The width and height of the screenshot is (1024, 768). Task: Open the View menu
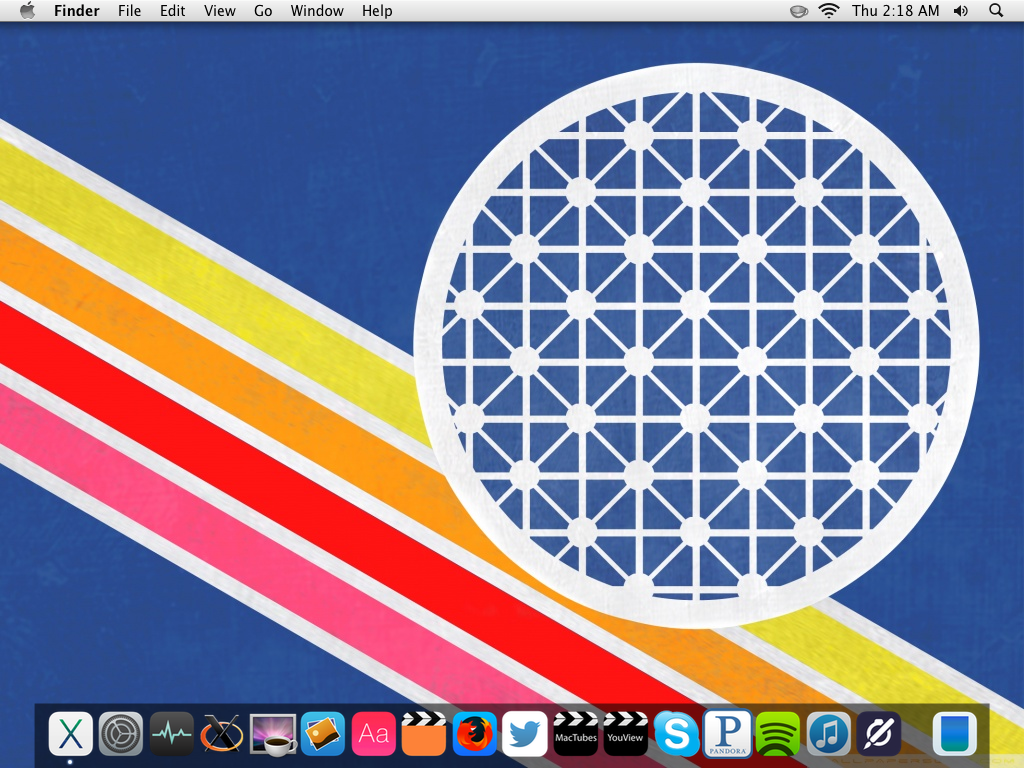coord(219,10)
